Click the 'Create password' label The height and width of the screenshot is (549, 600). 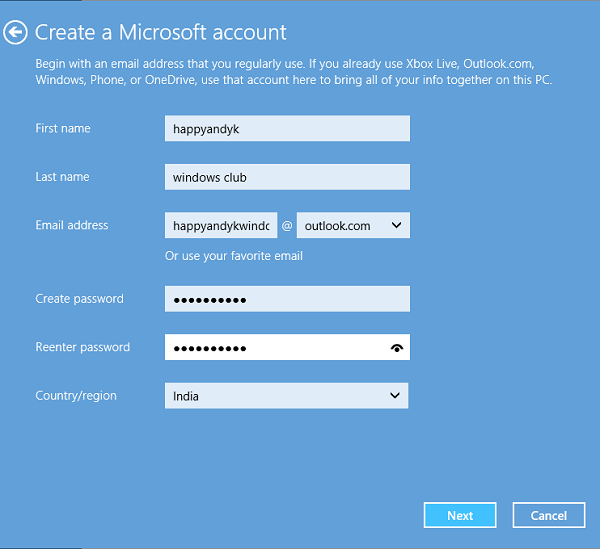(x=80, y=299)
